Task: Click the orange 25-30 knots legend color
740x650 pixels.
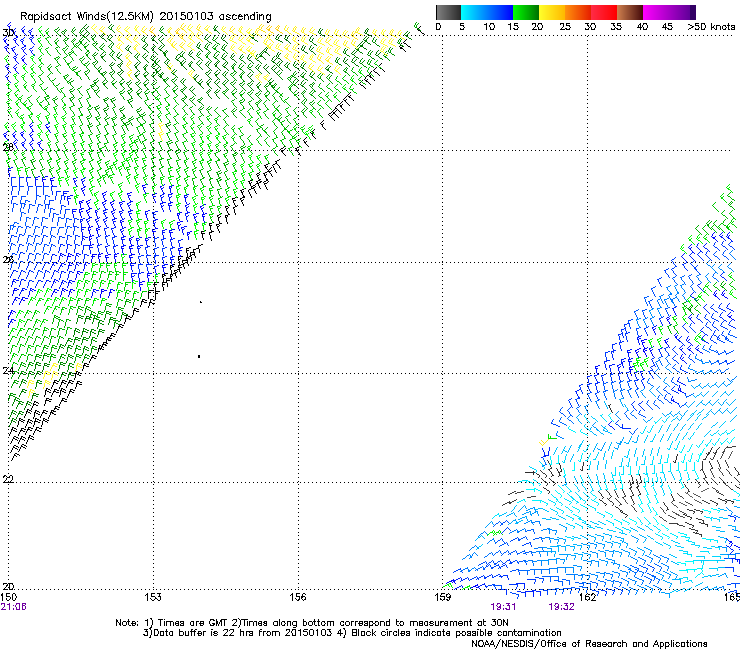Action: (x=578, y=12)
